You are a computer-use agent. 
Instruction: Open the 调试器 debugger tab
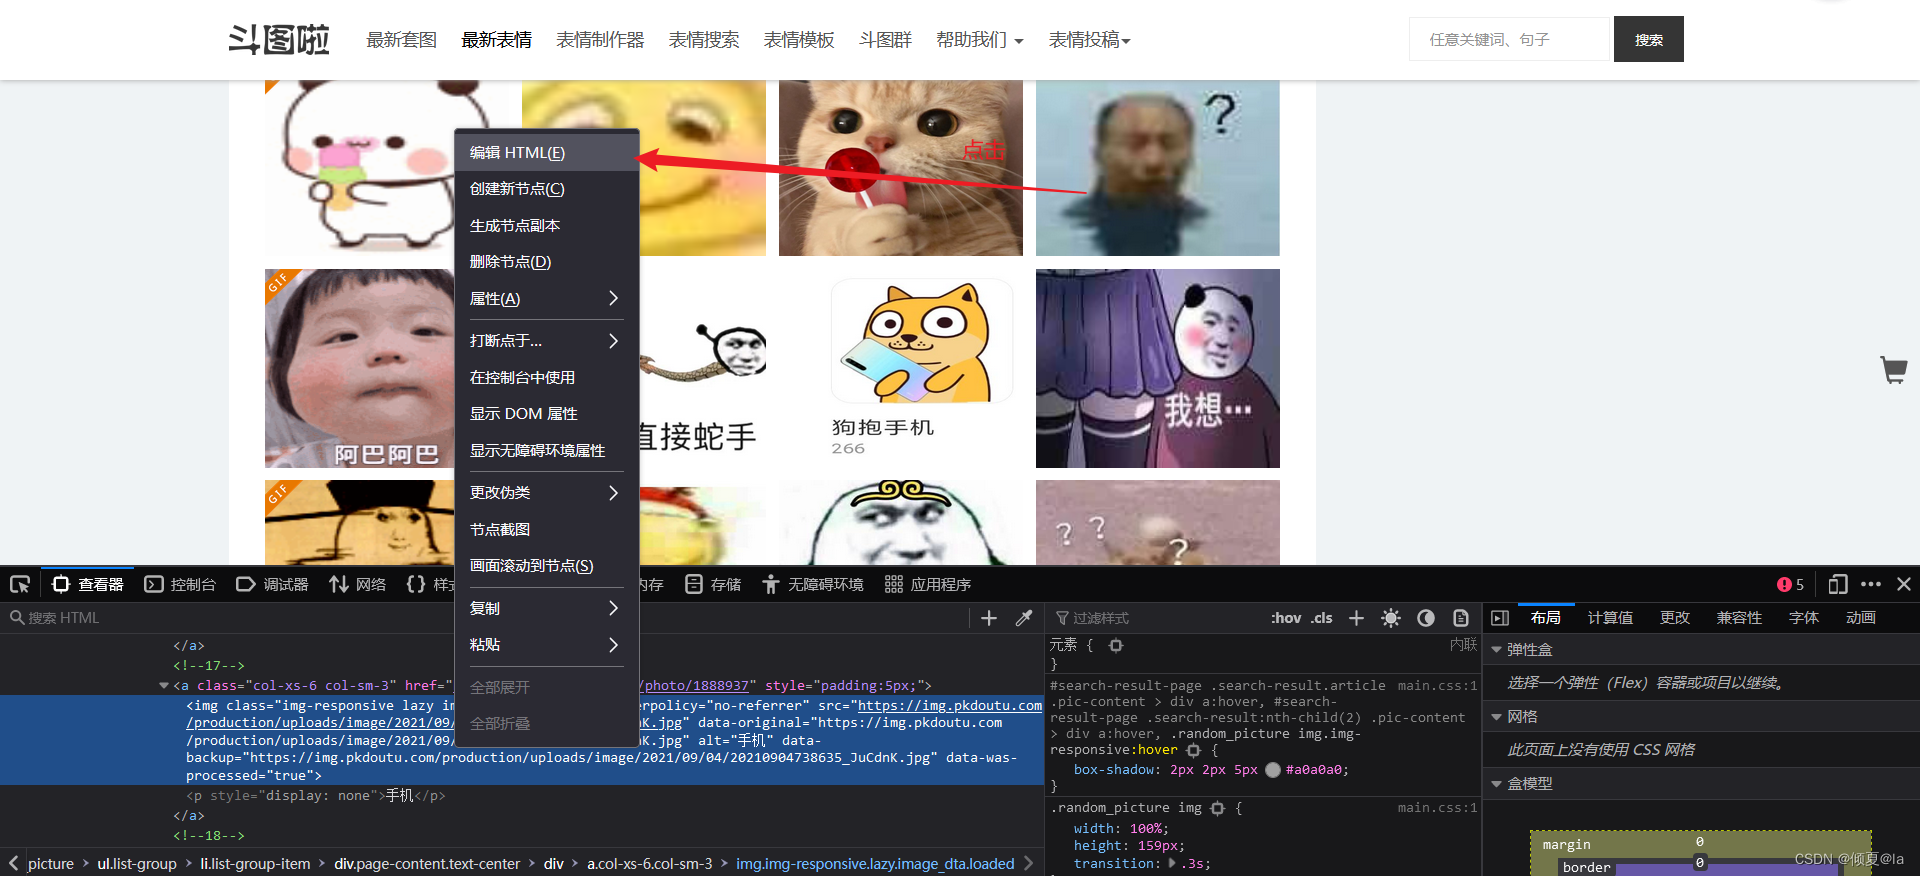[x=272, y=584]
